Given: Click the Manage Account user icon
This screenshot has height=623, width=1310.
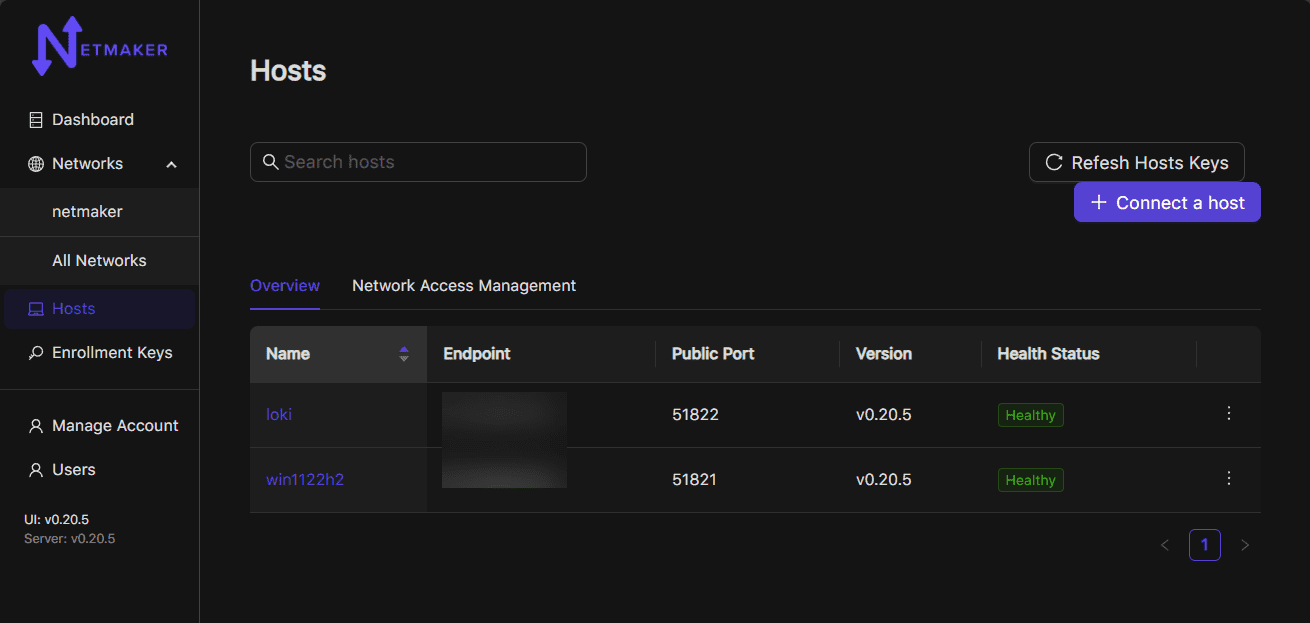Looking at the screenshot, I should 36,426.
